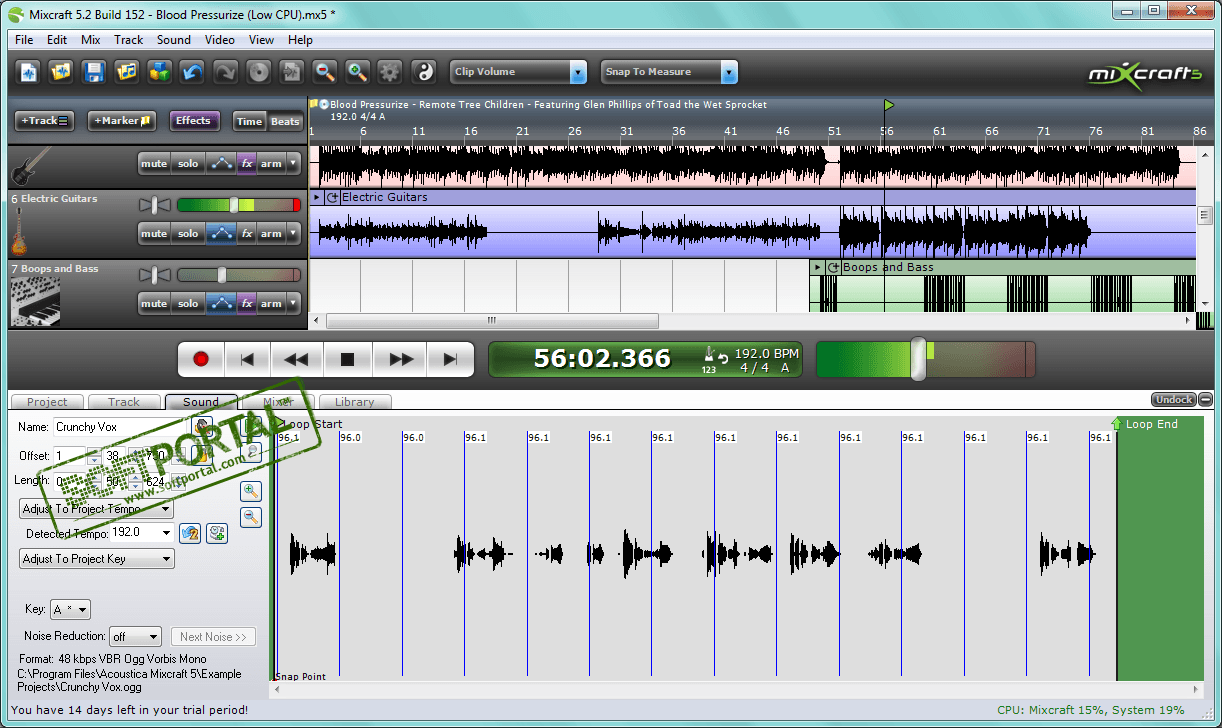Click the Zoom Out magnifier in the toolbar
This screenshot has width=1222, height=728.
click(324, 72)
